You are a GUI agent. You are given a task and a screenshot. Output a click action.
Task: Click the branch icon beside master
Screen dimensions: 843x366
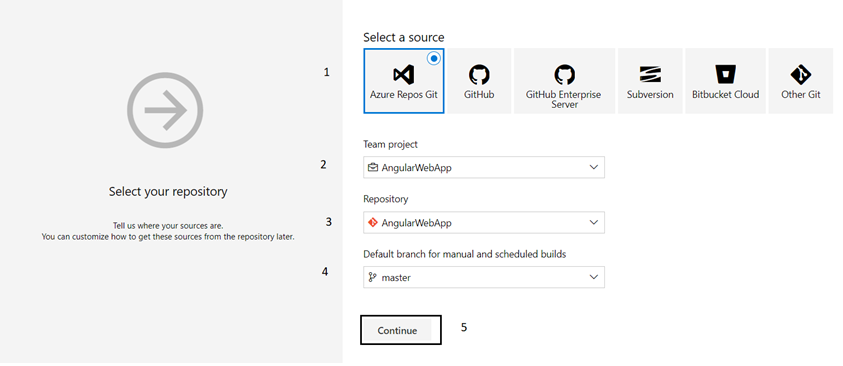(x=372, y=277)
